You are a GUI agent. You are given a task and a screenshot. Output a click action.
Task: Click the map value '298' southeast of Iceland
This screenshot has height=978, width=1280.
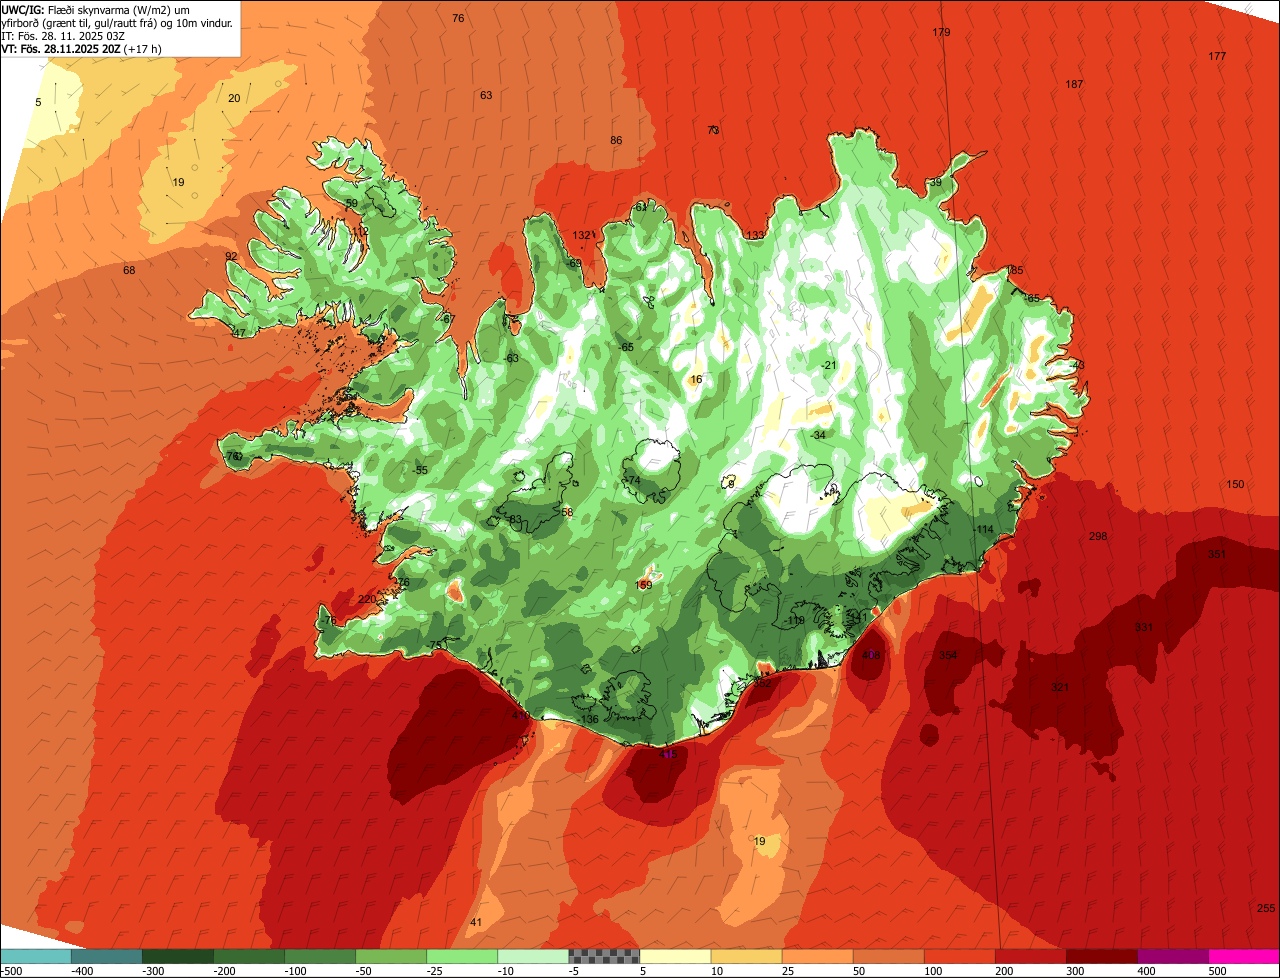(x=1098, y=536)
